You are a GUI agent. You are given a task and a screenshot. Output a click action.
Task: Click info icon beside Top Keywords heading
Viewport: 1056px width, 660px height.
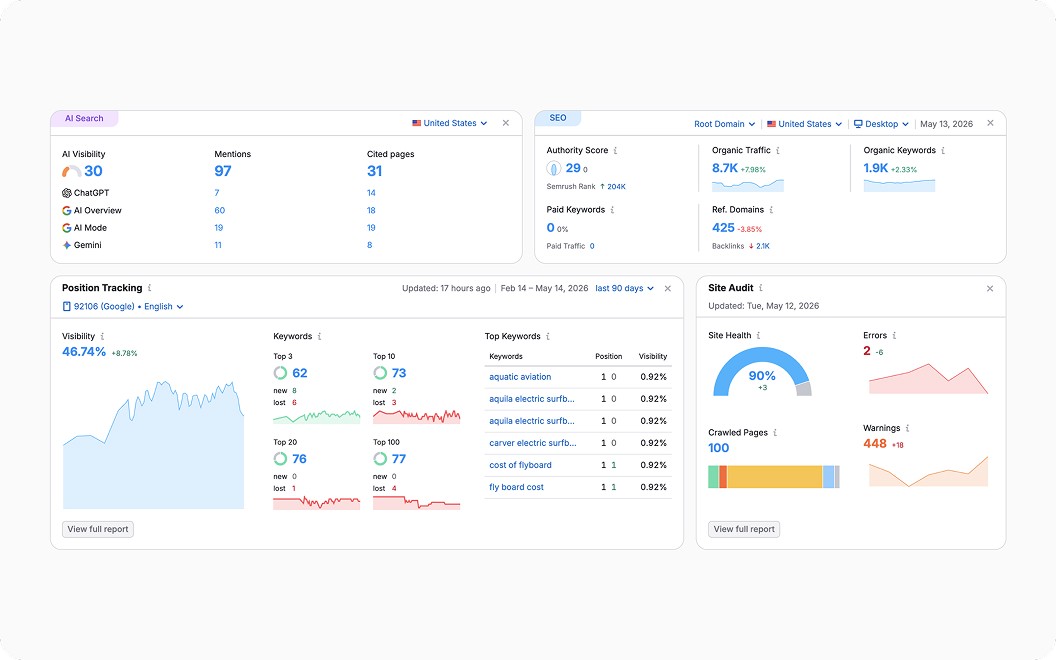[x=548, y=336]
